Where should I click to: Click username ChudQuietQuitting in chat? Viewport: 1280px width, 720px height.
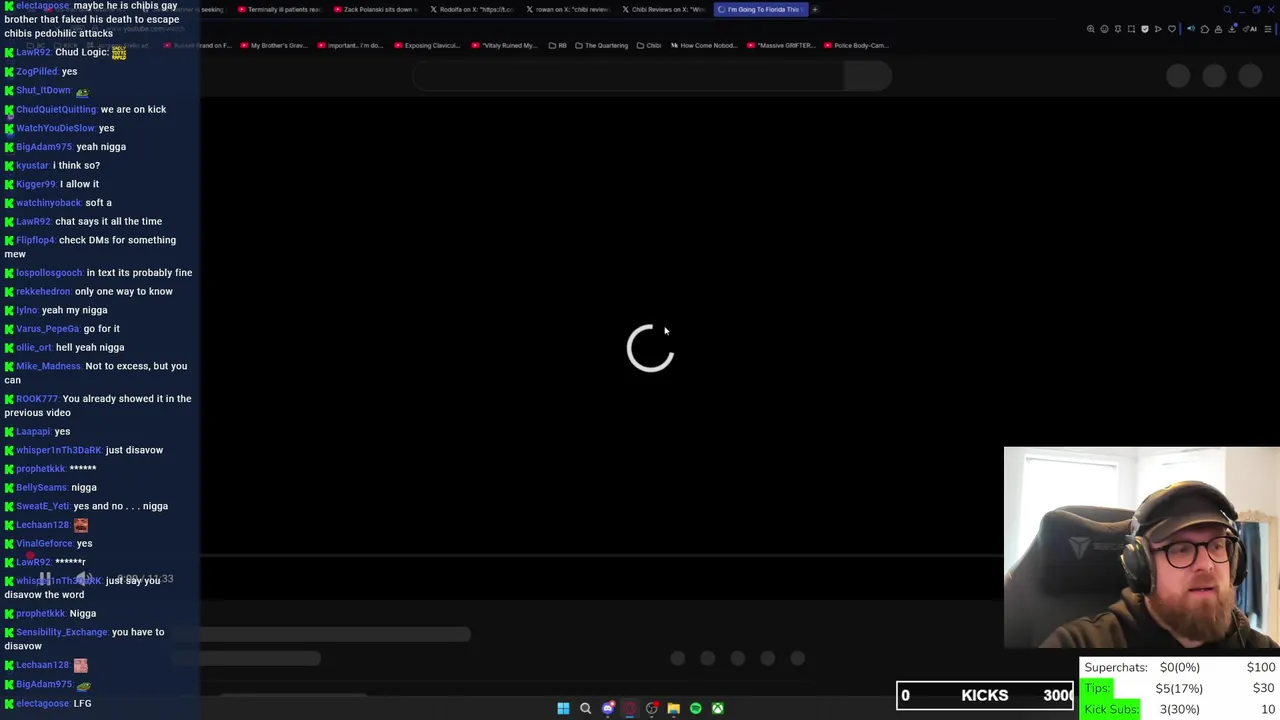click(56, 109)
